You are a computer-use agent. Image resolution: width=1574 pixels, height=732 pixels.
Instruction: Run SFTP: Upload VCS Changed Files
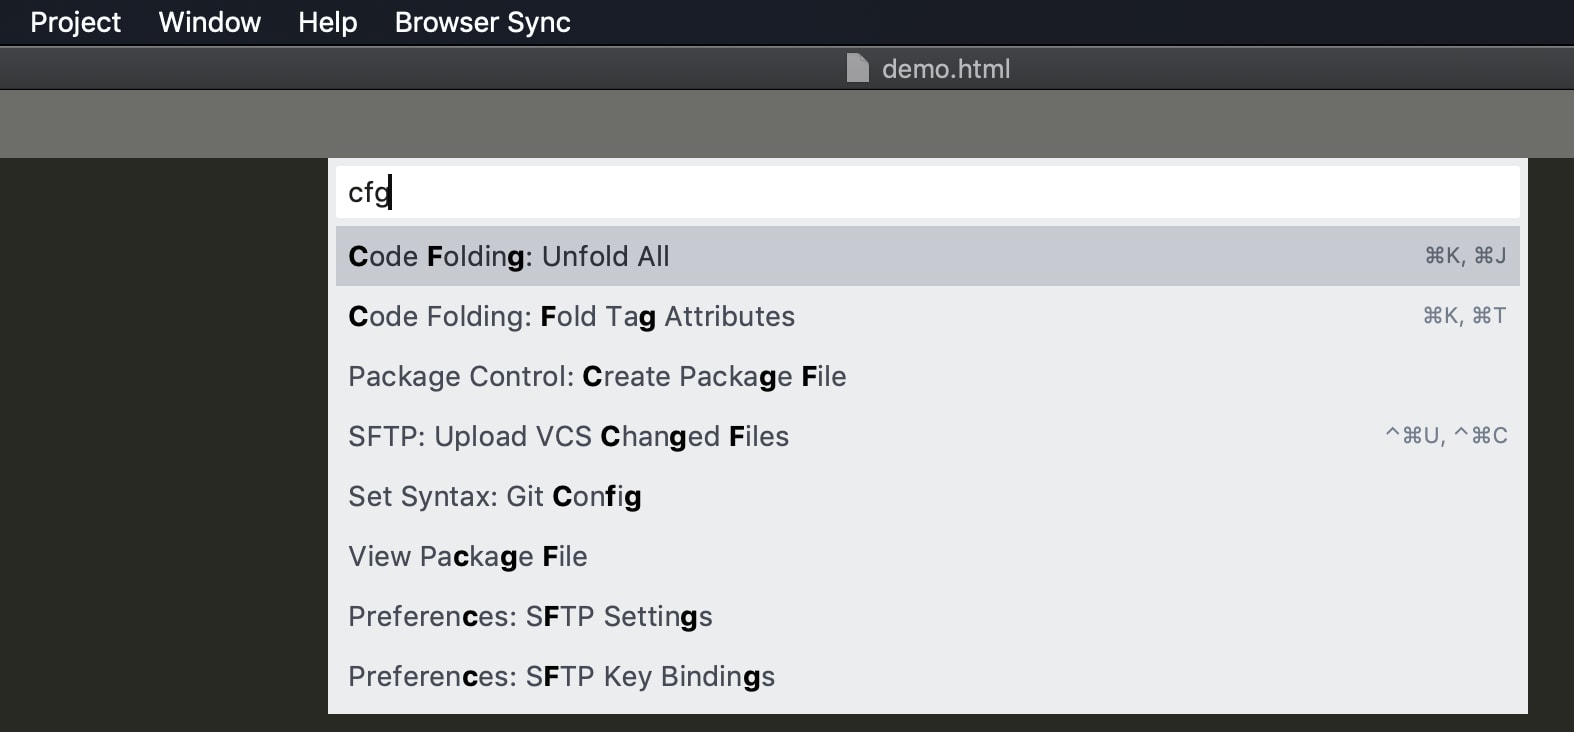tap(927, 436)
